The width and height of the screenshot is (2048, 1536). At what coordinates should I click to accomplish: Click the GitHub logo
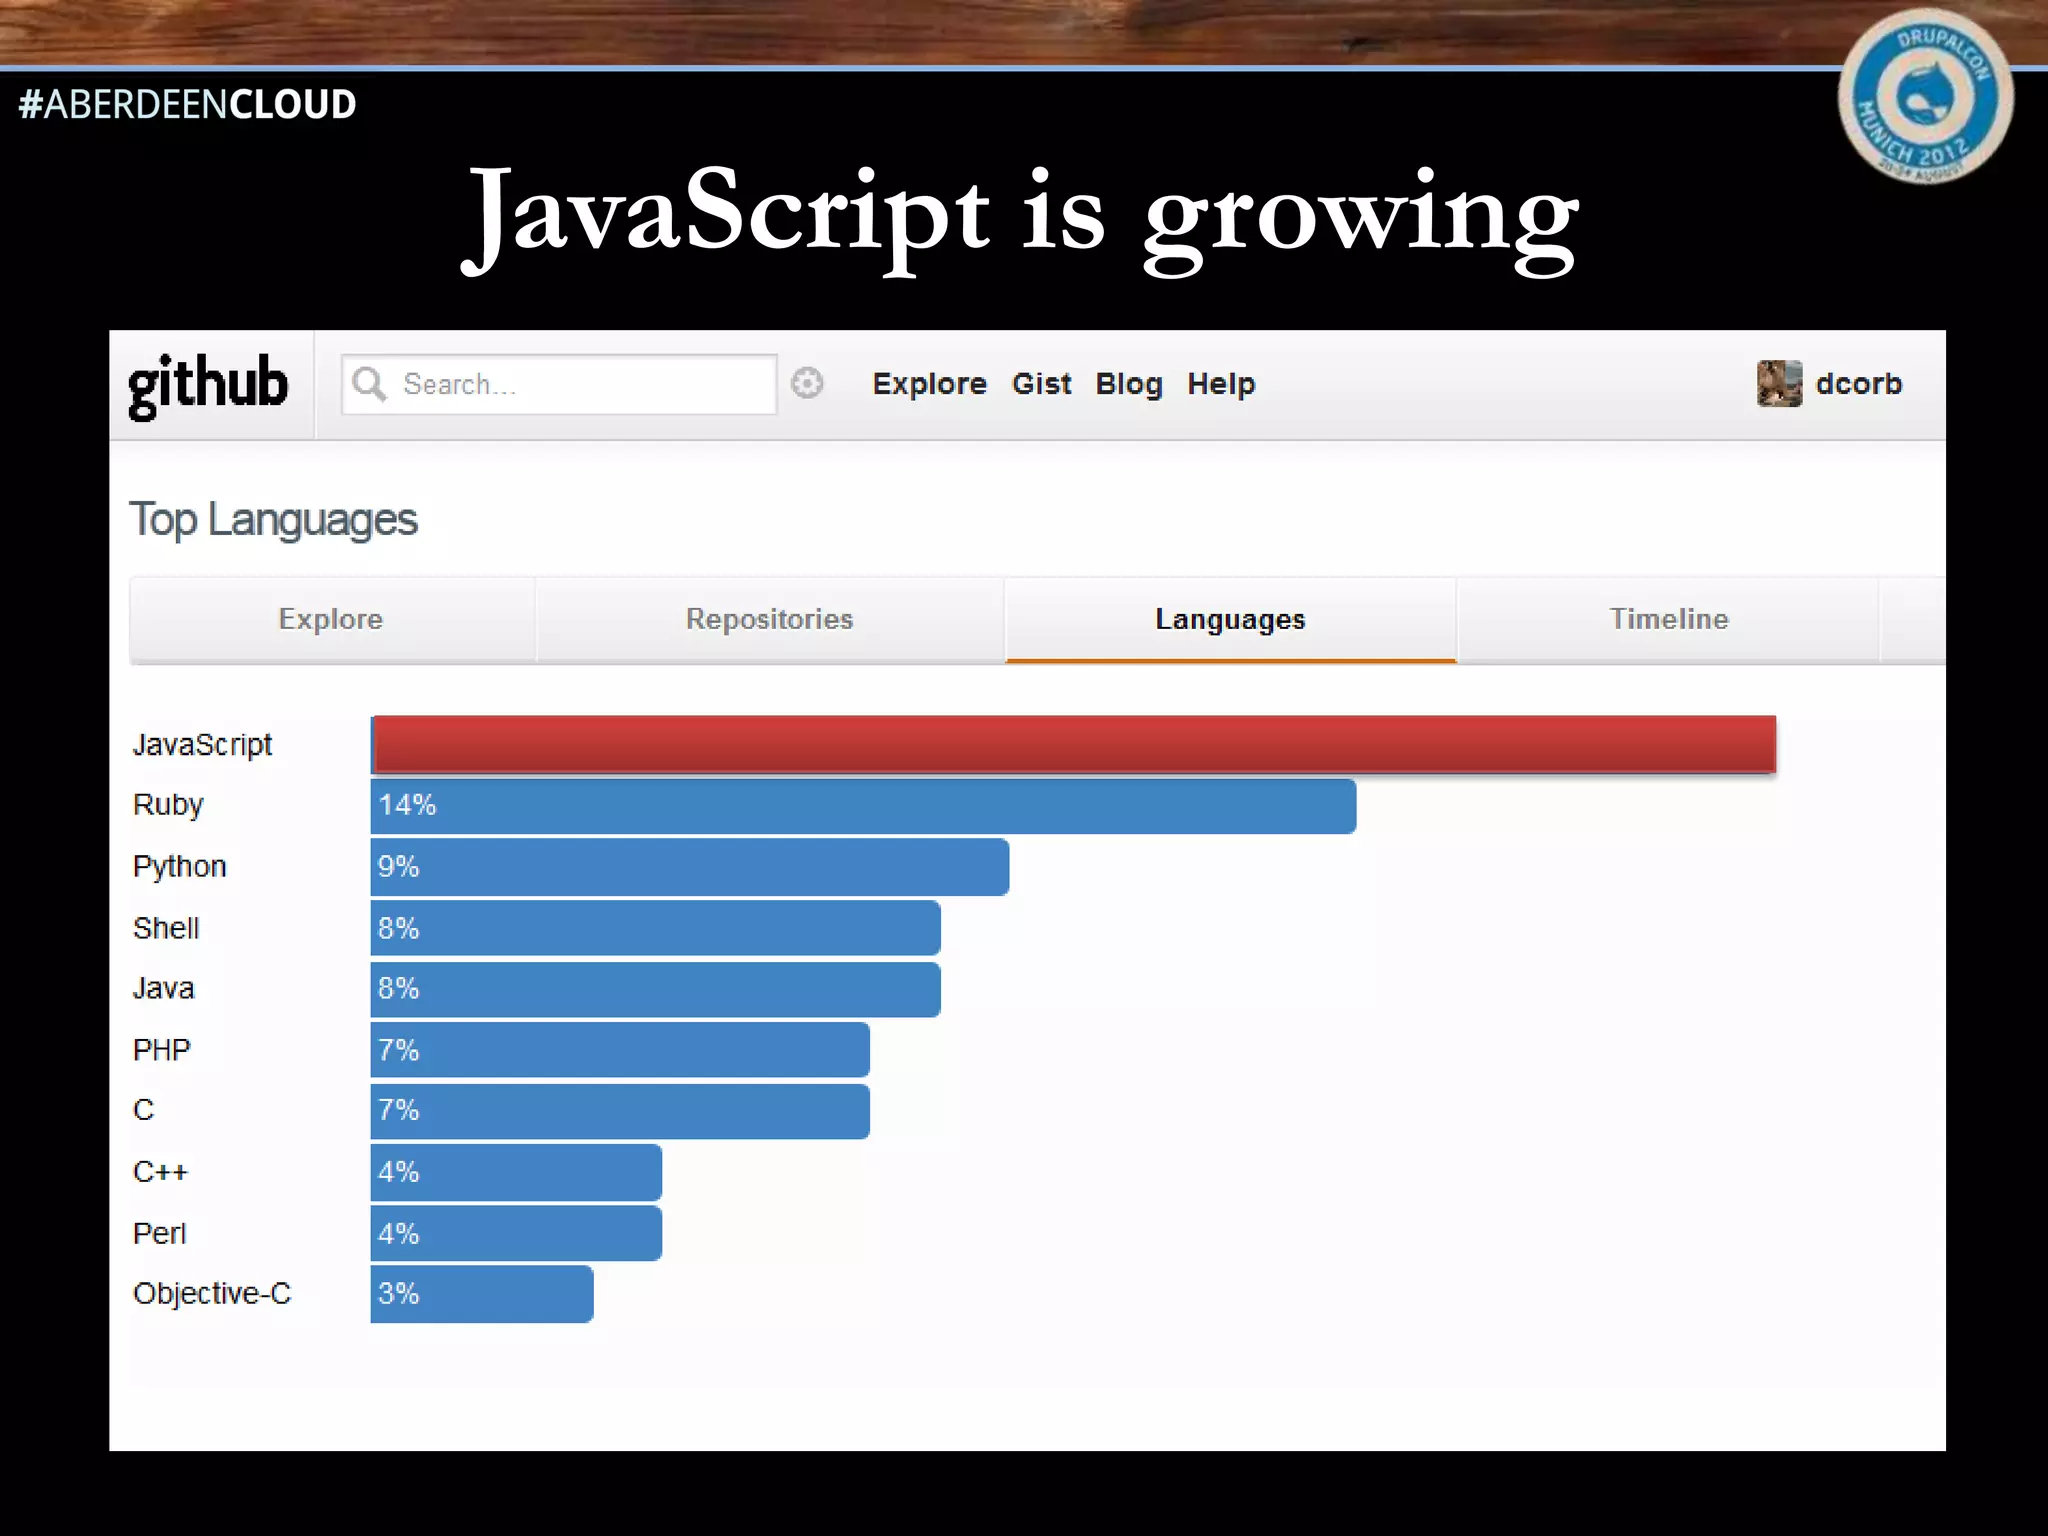[208, 385]
